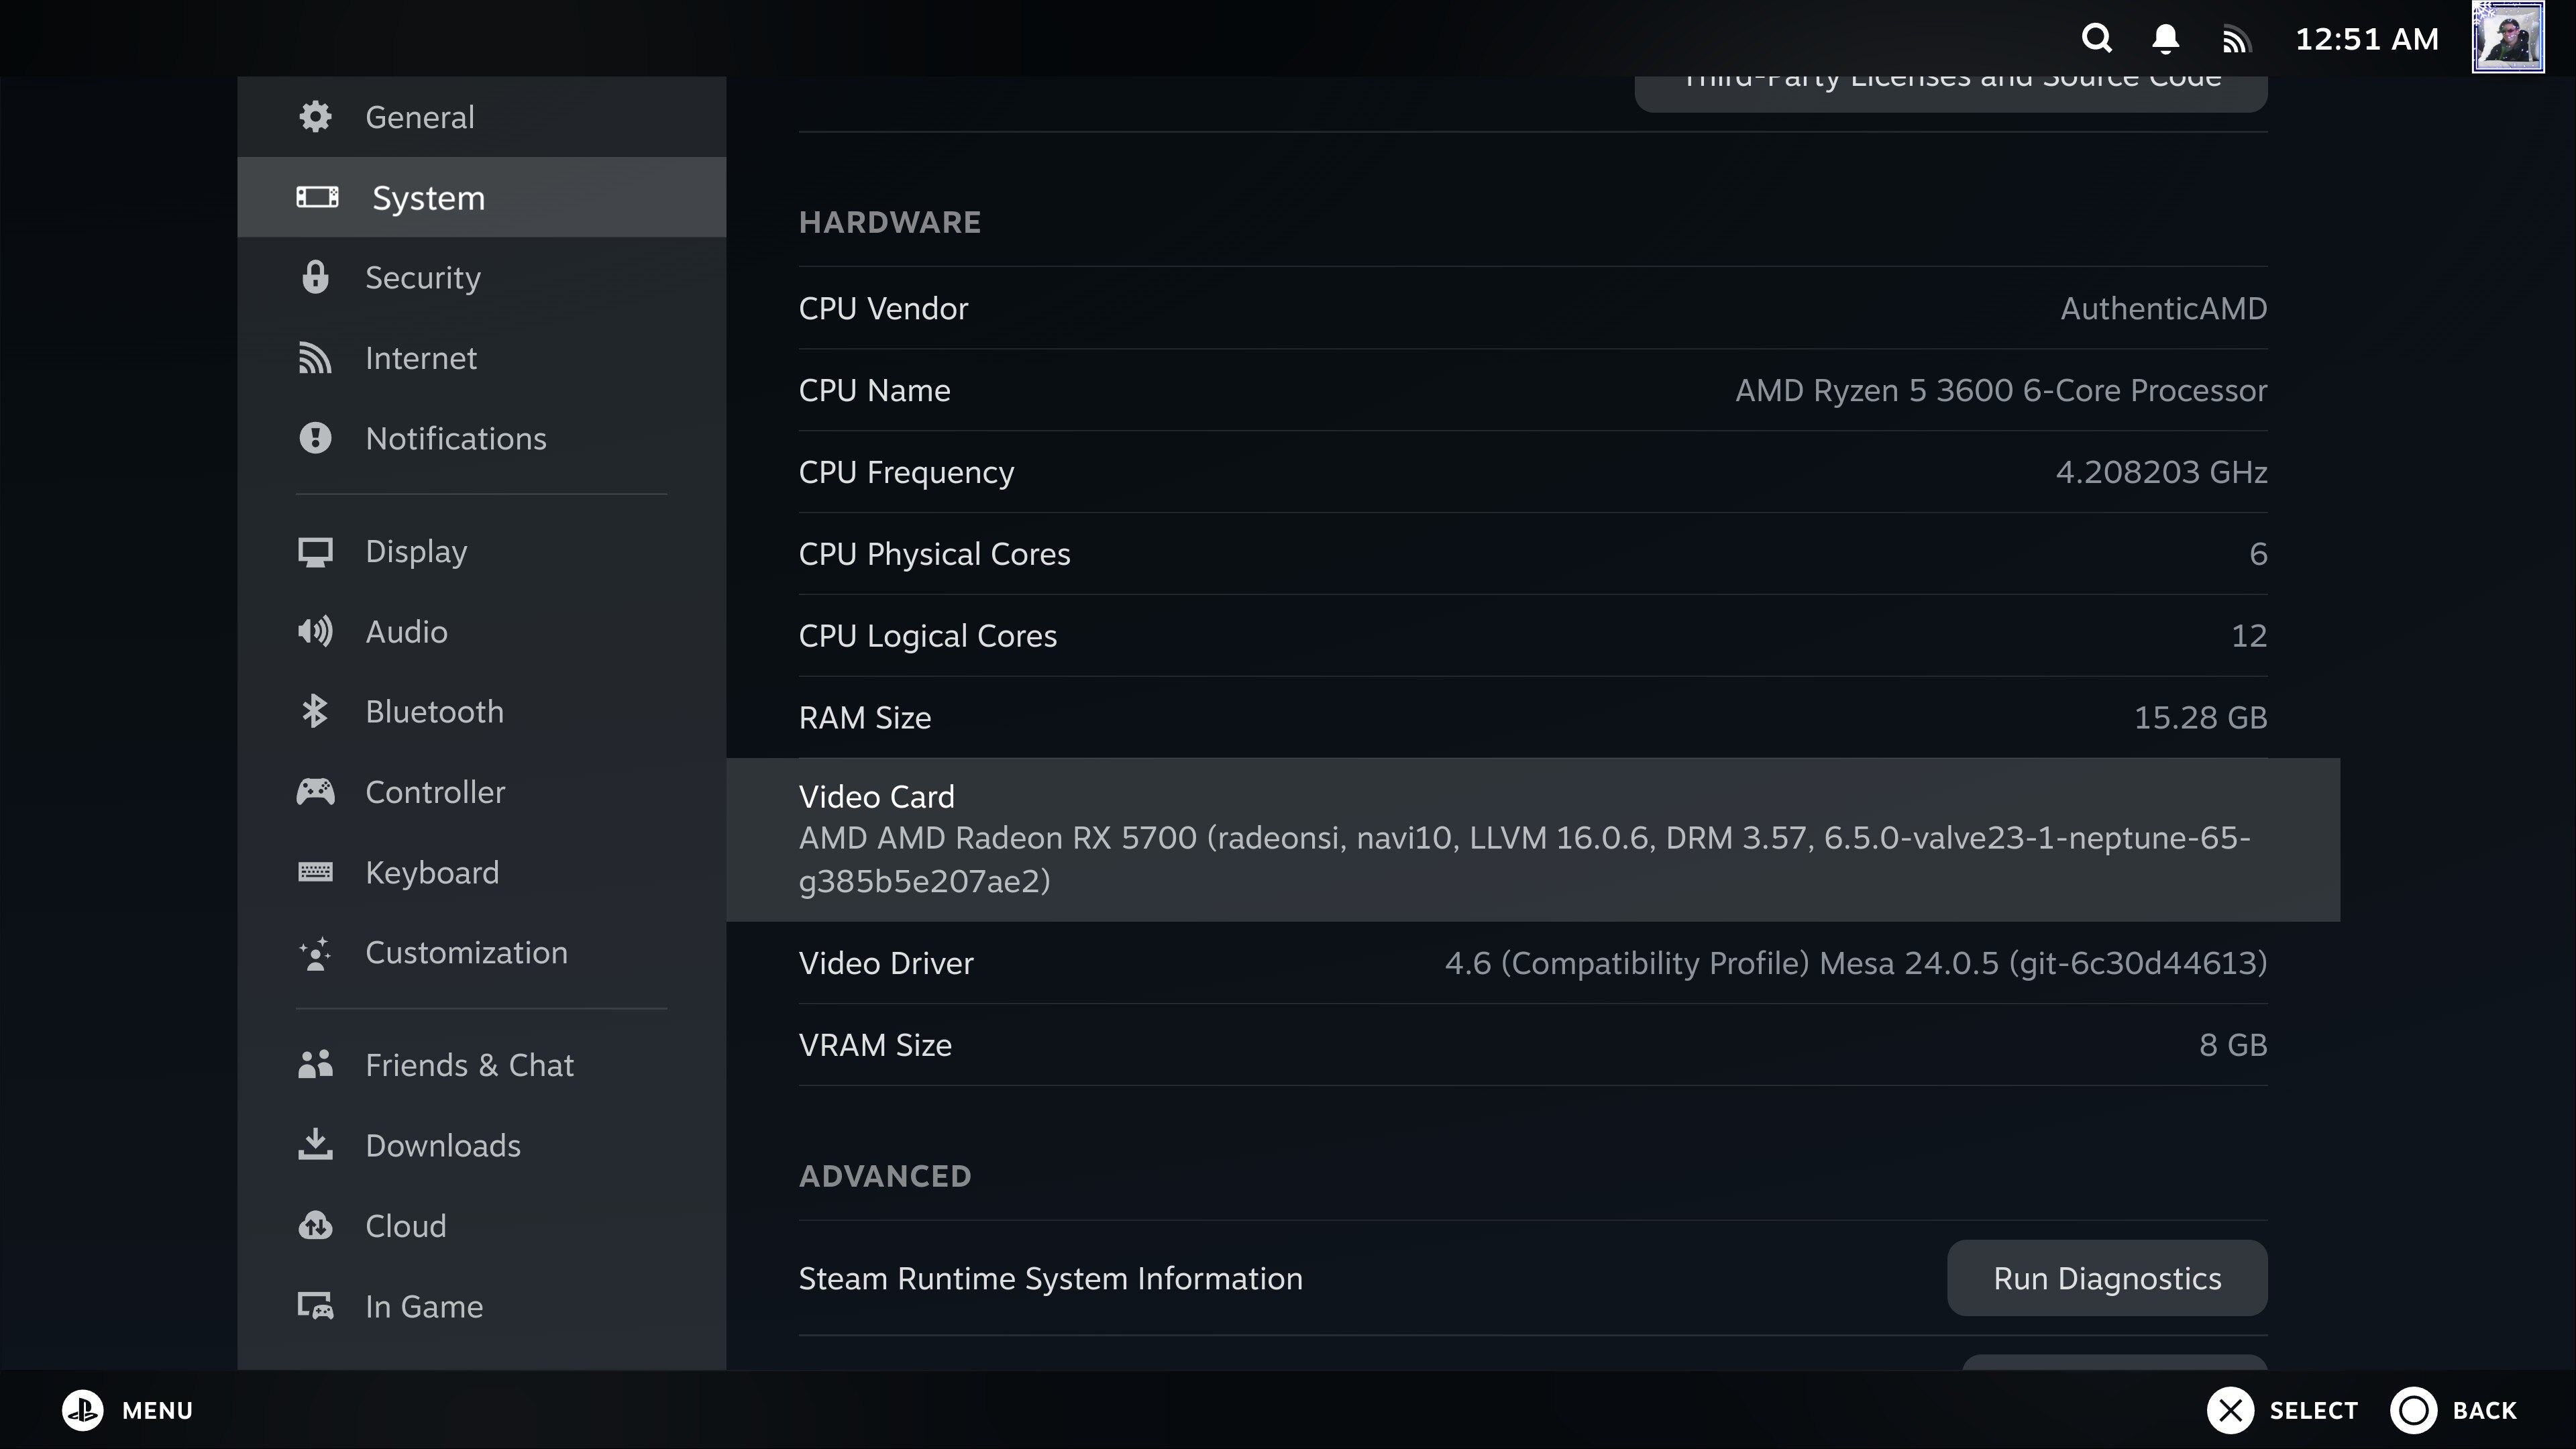This screenshot has width=2576, height=1449.
Task: Click the Display monitor icon
Action: (x=315, y=552)
